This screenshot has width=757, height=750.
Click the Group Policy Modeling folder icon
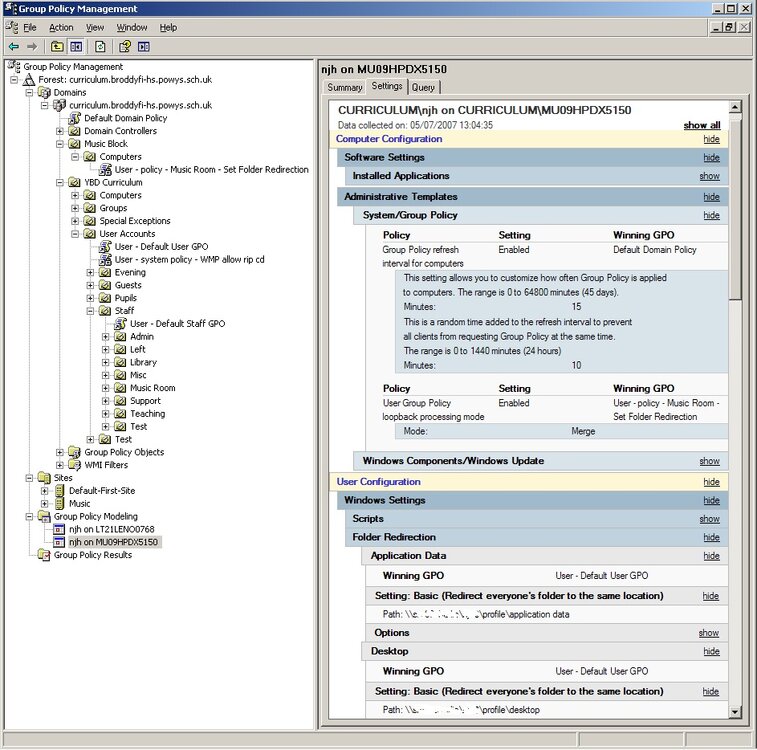click(44, 516)
